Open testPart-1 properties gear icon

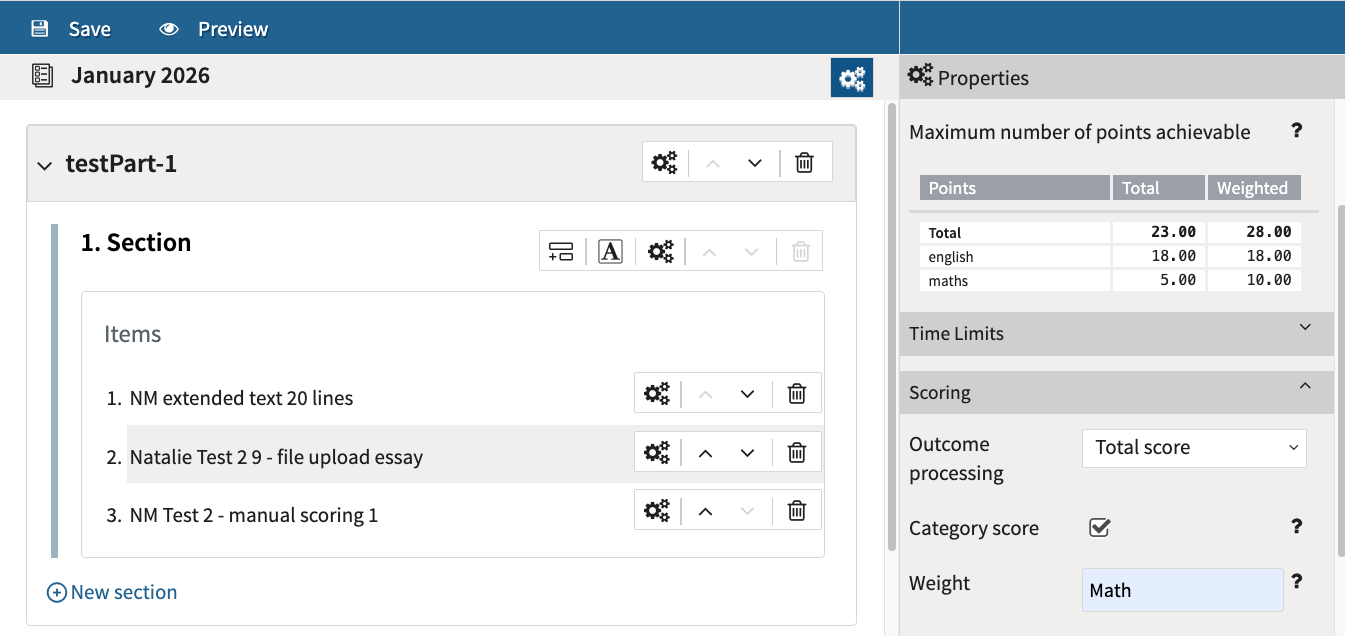coord(664,163)
